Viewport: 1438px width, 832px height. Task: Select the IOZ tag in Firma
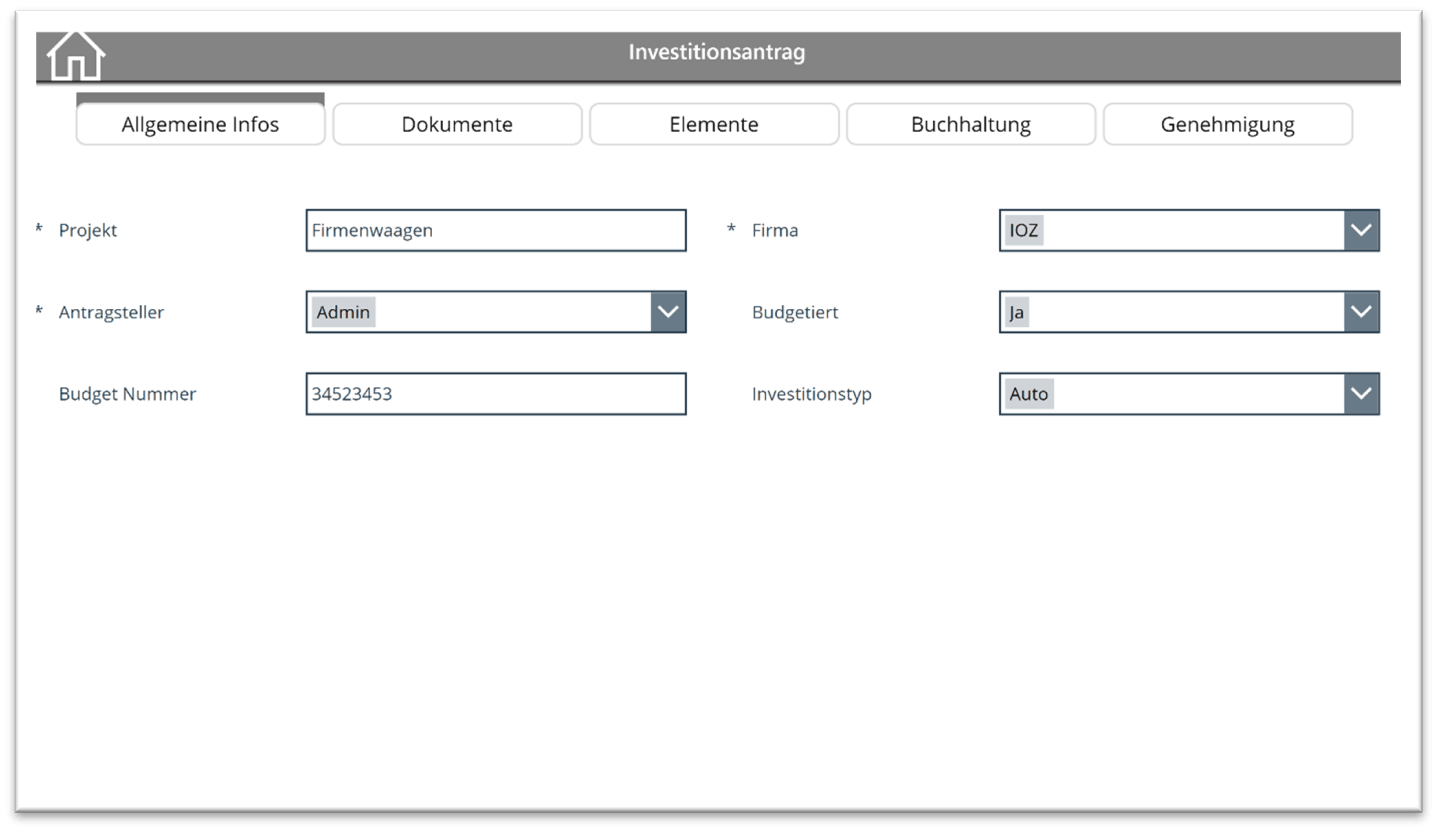point(1024,230)
